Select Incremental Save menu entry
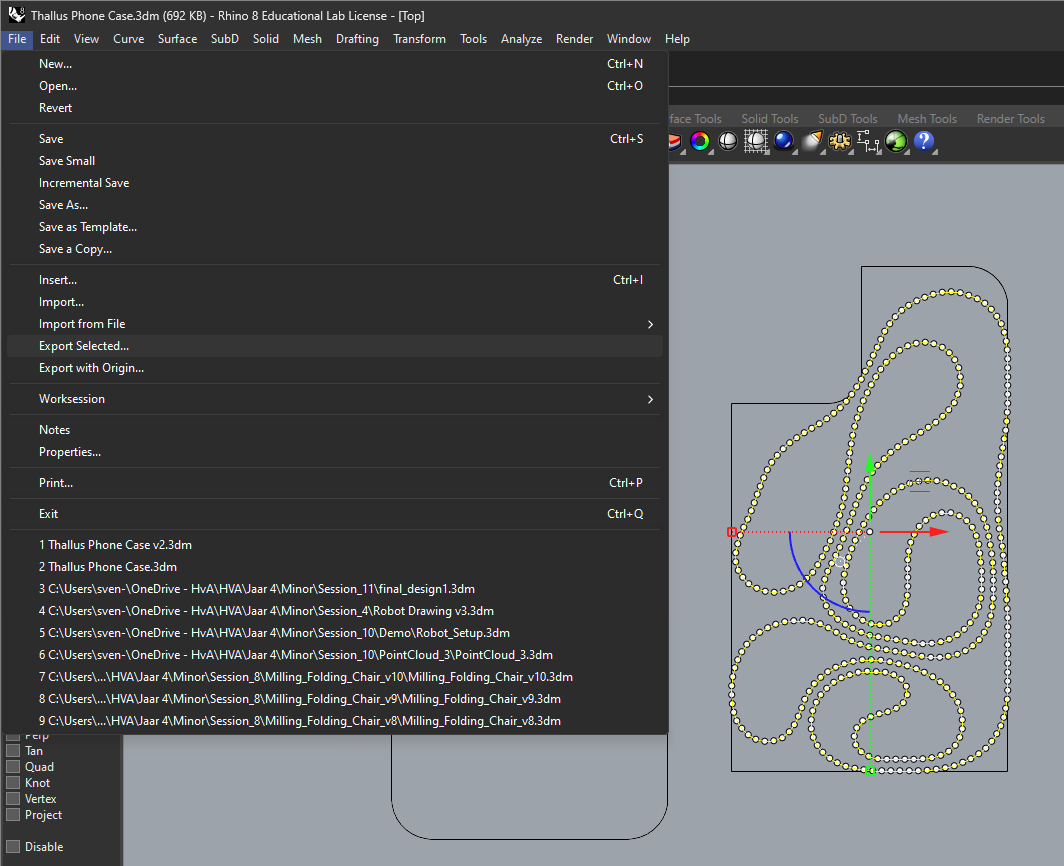 [x=84, y=183]
